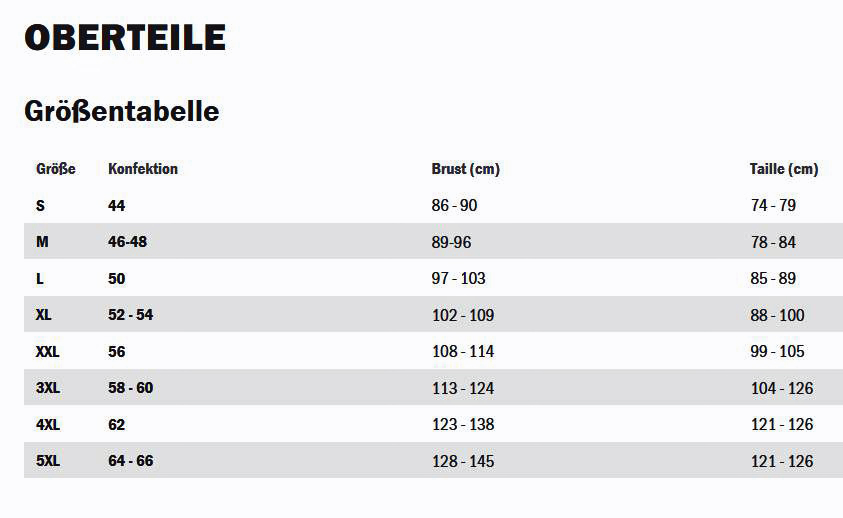Select the Brust (cm) column header

pos(466,169)
